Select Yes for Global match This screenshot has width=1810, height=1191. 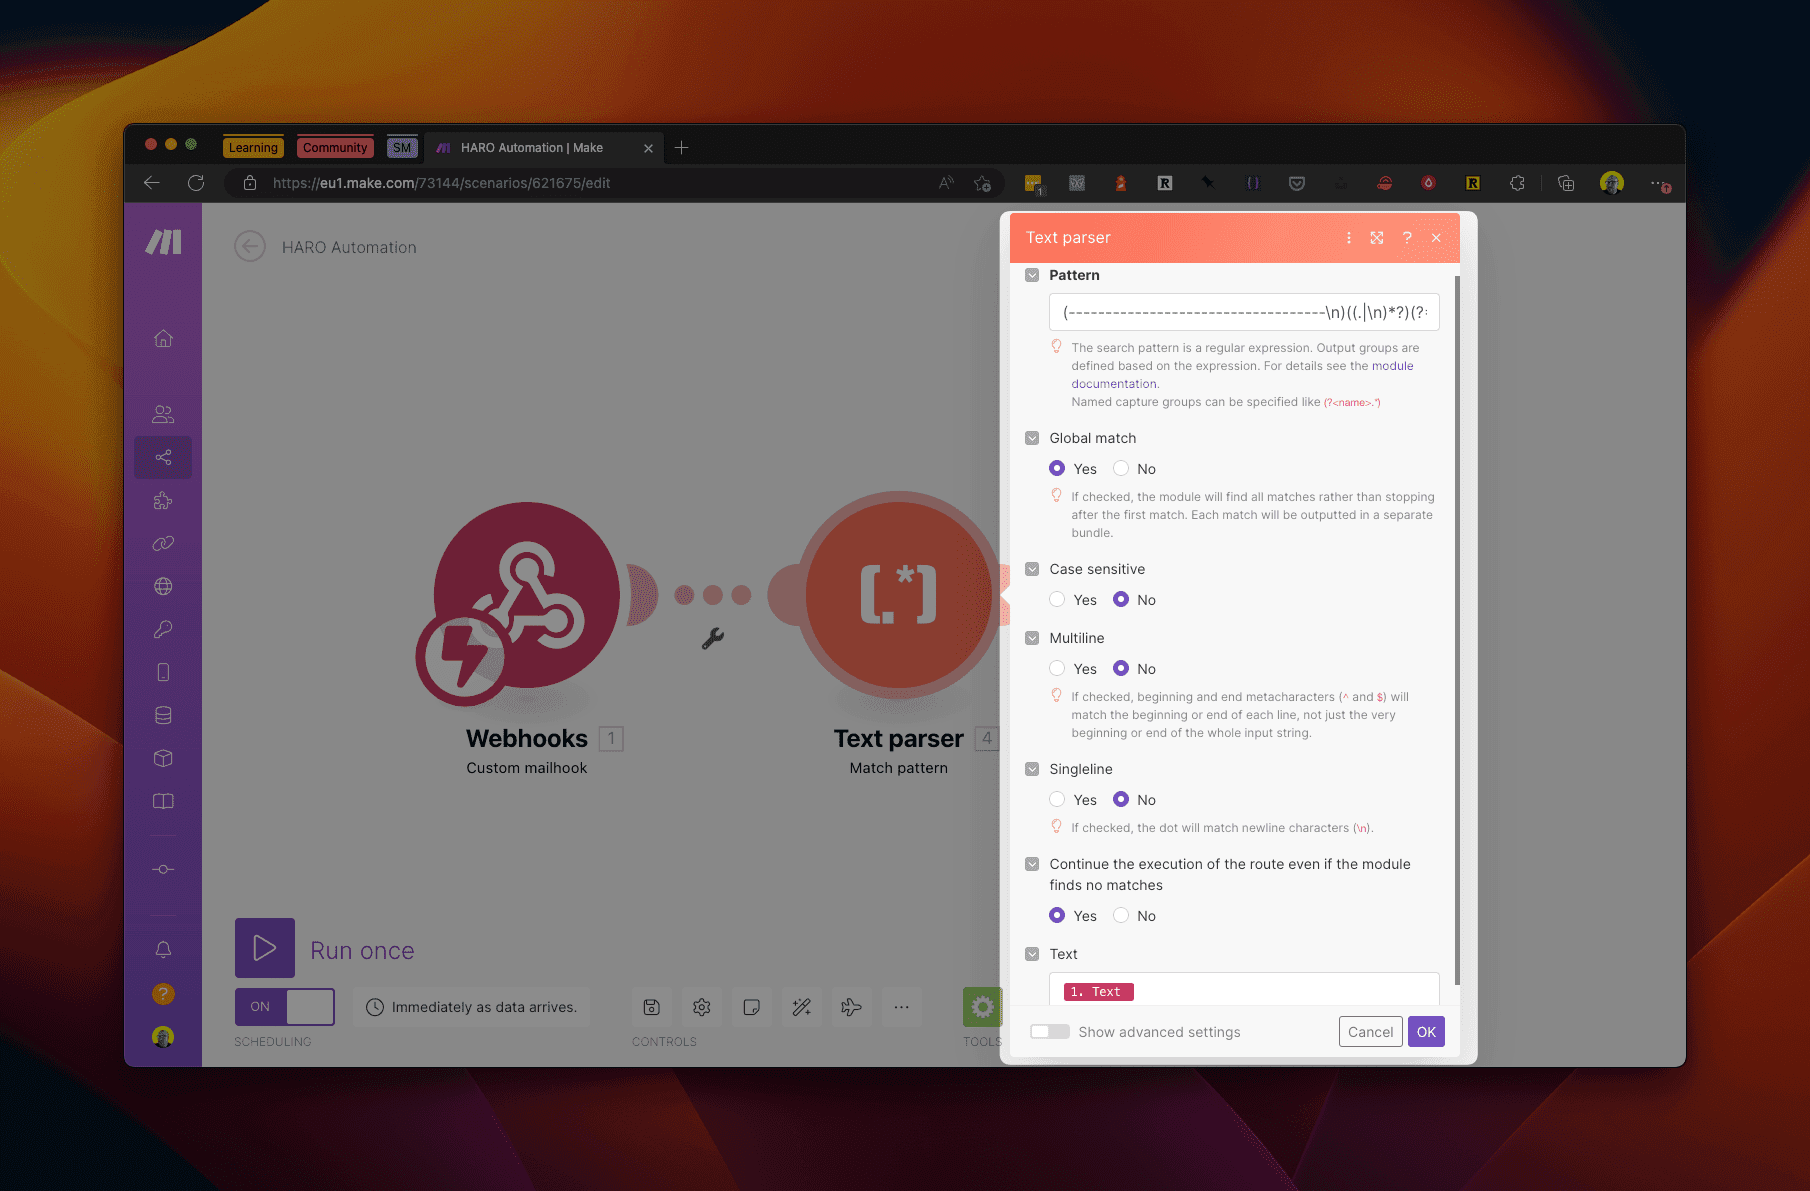1057,468
